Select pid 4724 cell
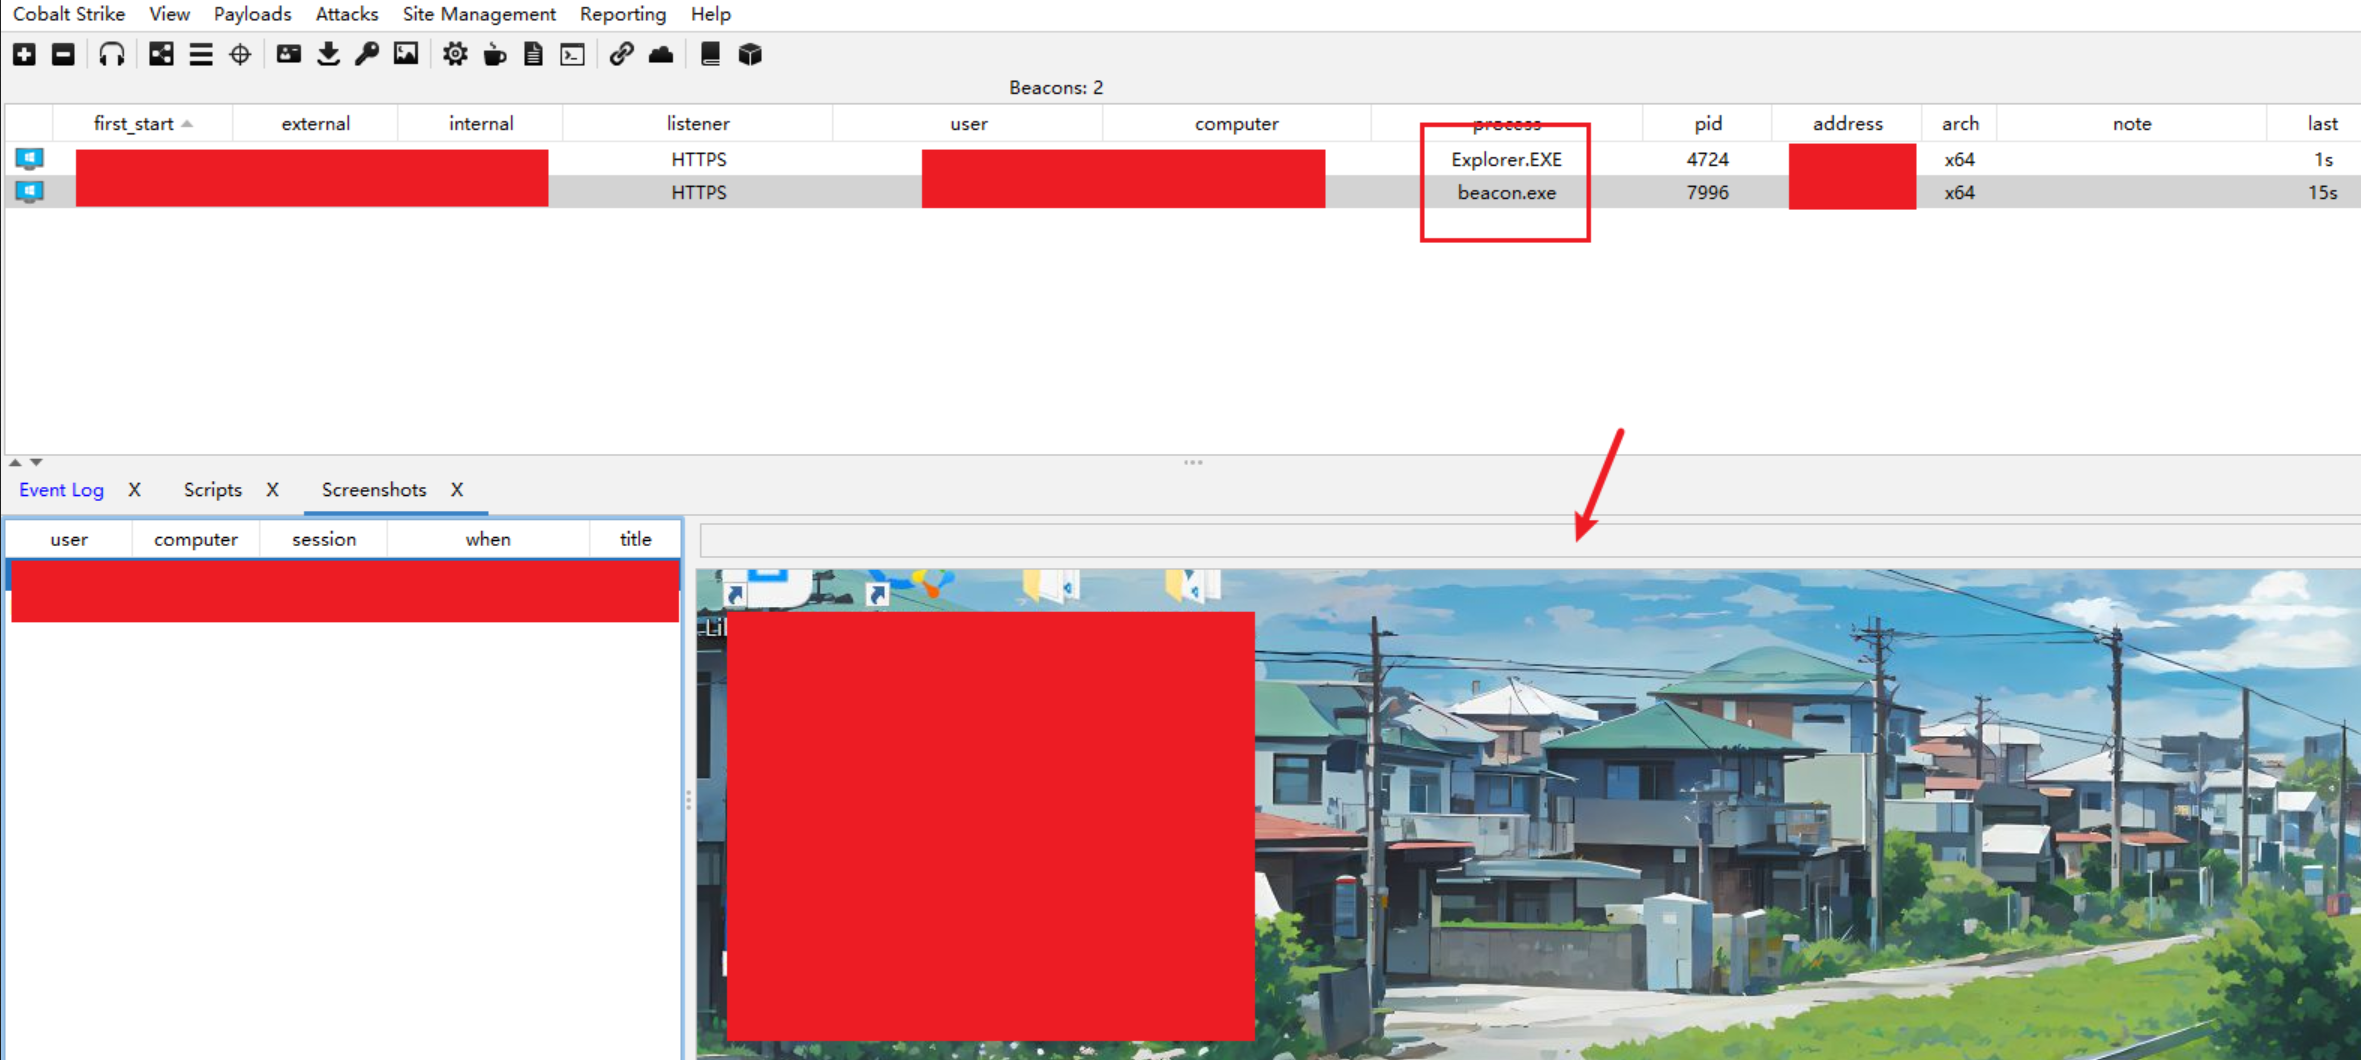This screenshot has width=2361, height=1060. pyautogui.click(x=1707, y=159)
